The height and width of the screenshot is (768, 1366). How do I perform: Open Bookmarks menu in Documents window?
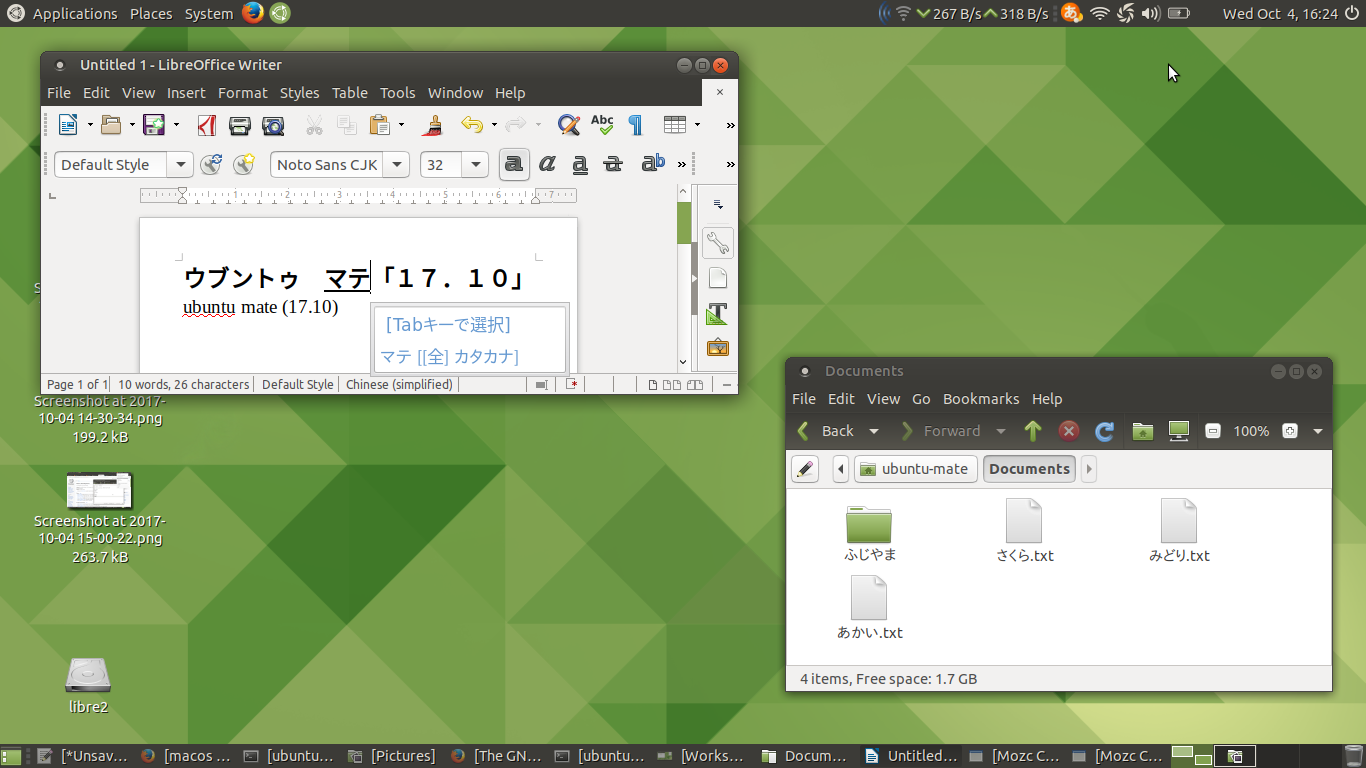981,399
